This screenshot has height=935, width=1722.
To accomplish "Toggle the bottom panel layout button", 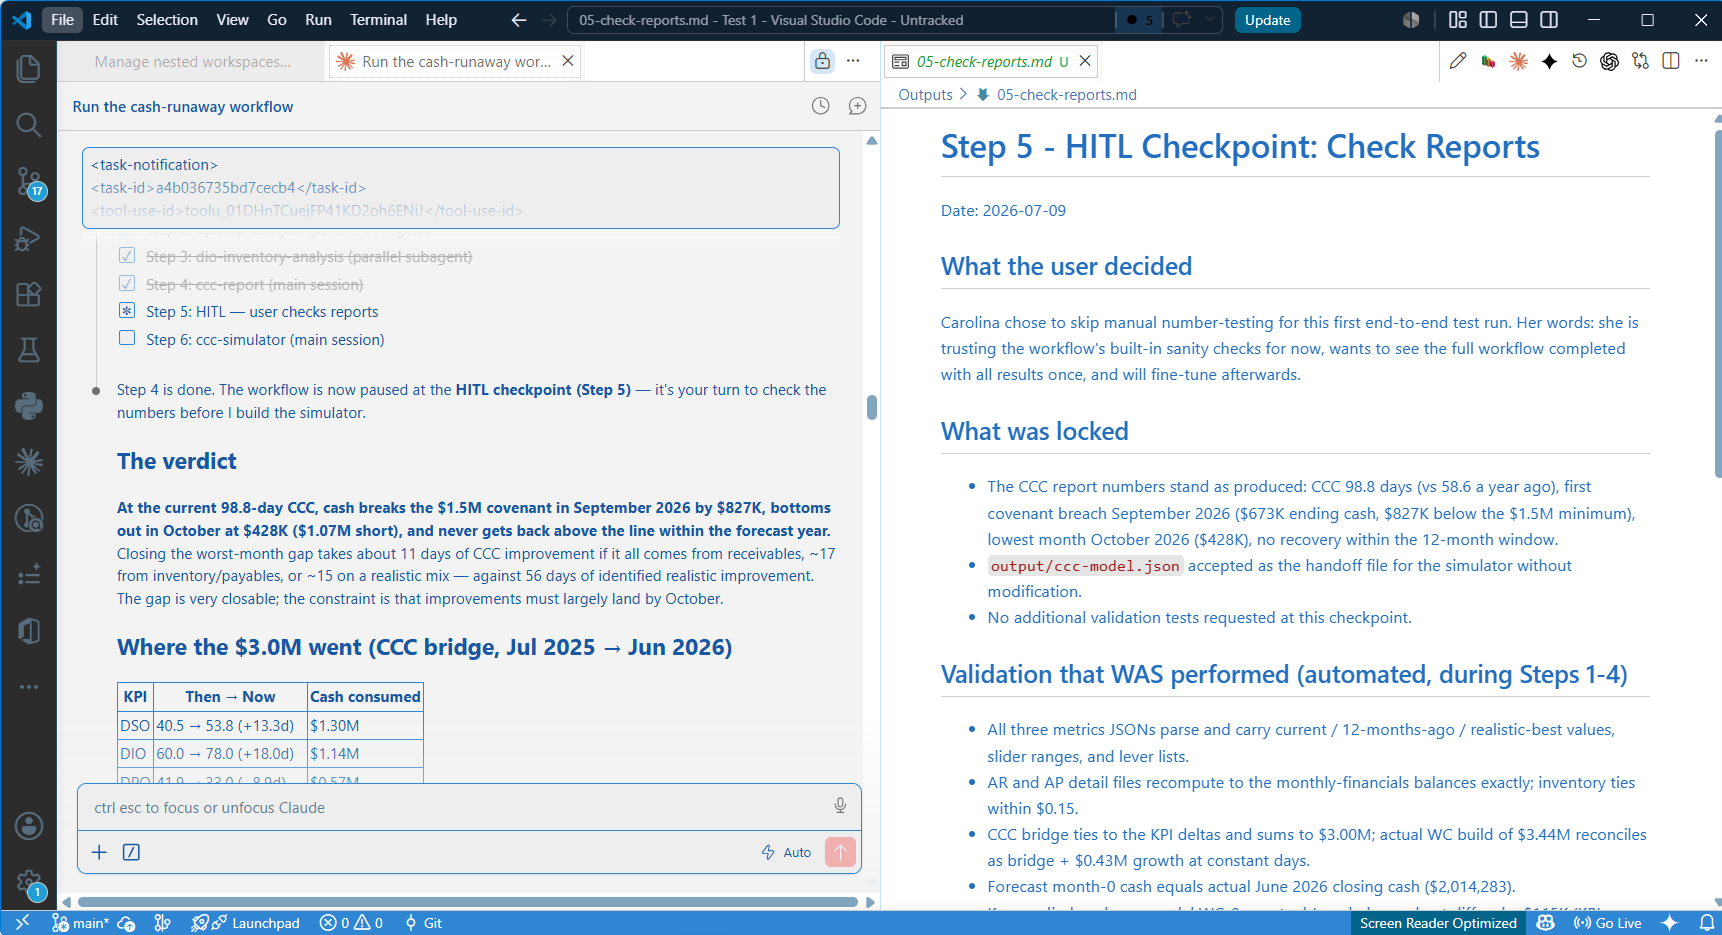I will [1518, 20].
